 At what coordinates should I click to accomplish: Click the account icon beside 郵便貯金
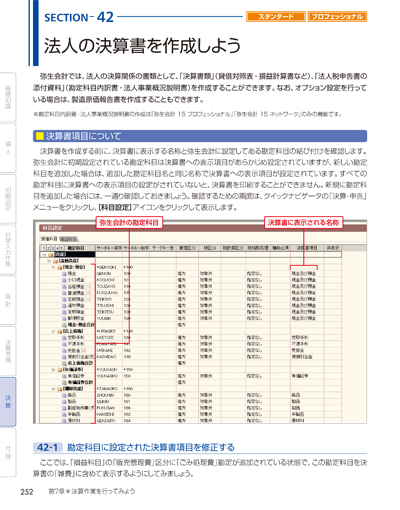click(x=64, y=318)
